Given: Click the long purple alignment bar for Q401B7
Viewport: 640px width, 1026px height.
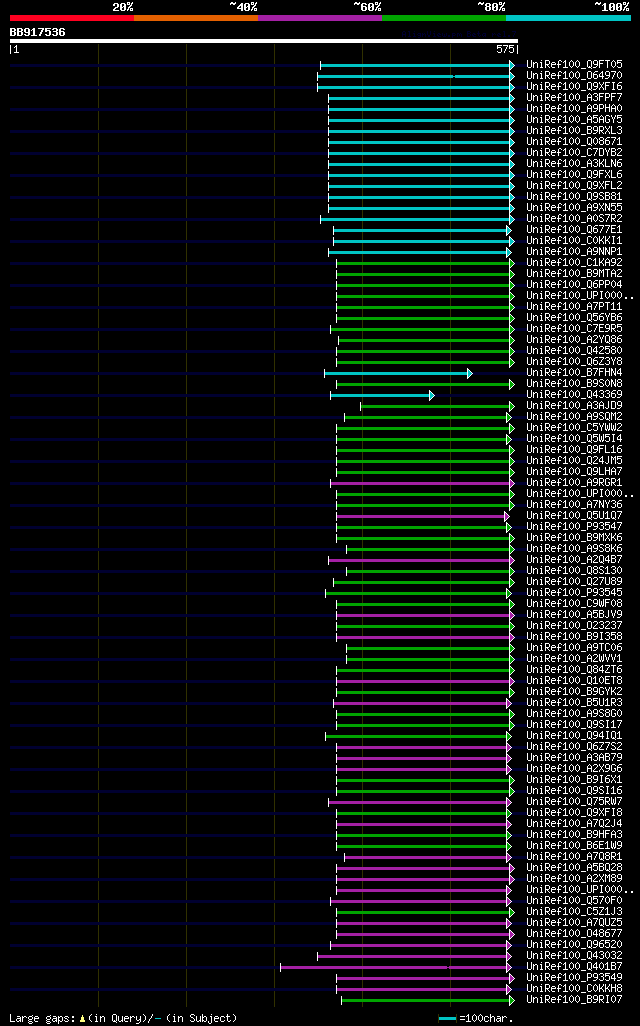Looking at the screenshot, I should [x=396, y=967].
